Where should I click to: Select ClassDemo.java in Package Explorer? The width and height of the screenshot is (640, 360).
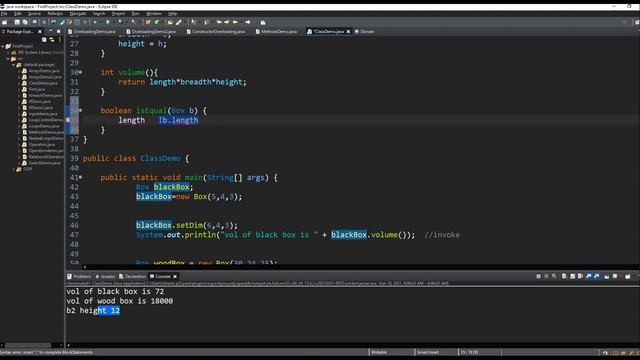[x=42, y=83]
